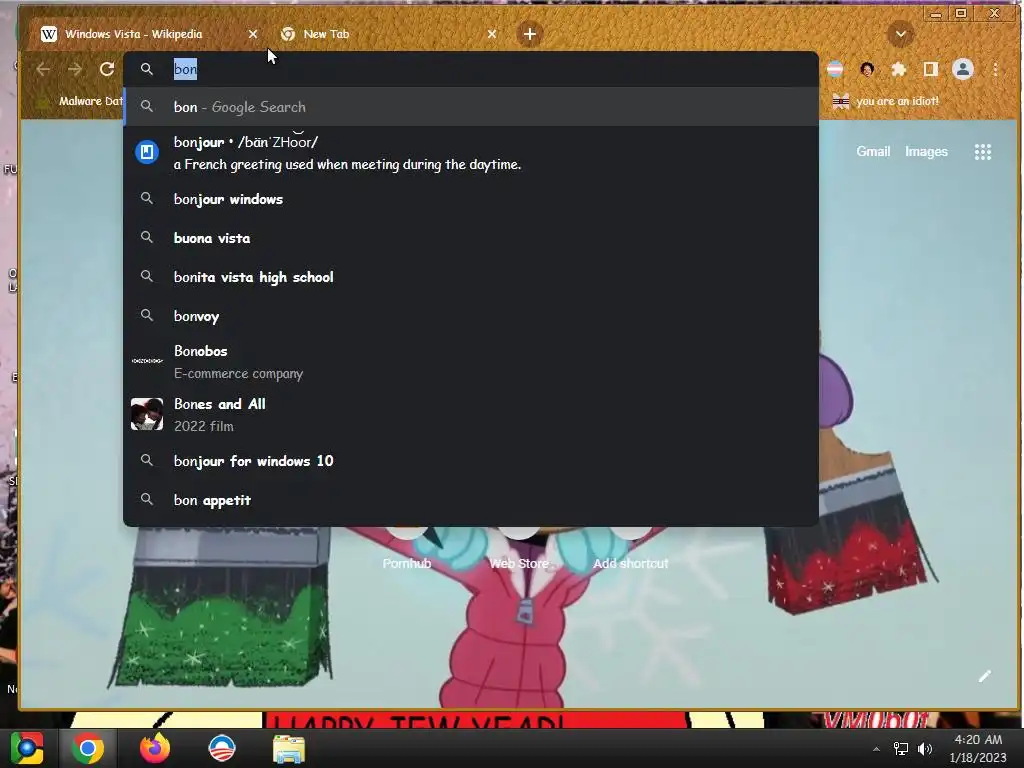Viewport: 1024px width, 768px height.
Task: Open the Images link
Action: tap(926, 152)
